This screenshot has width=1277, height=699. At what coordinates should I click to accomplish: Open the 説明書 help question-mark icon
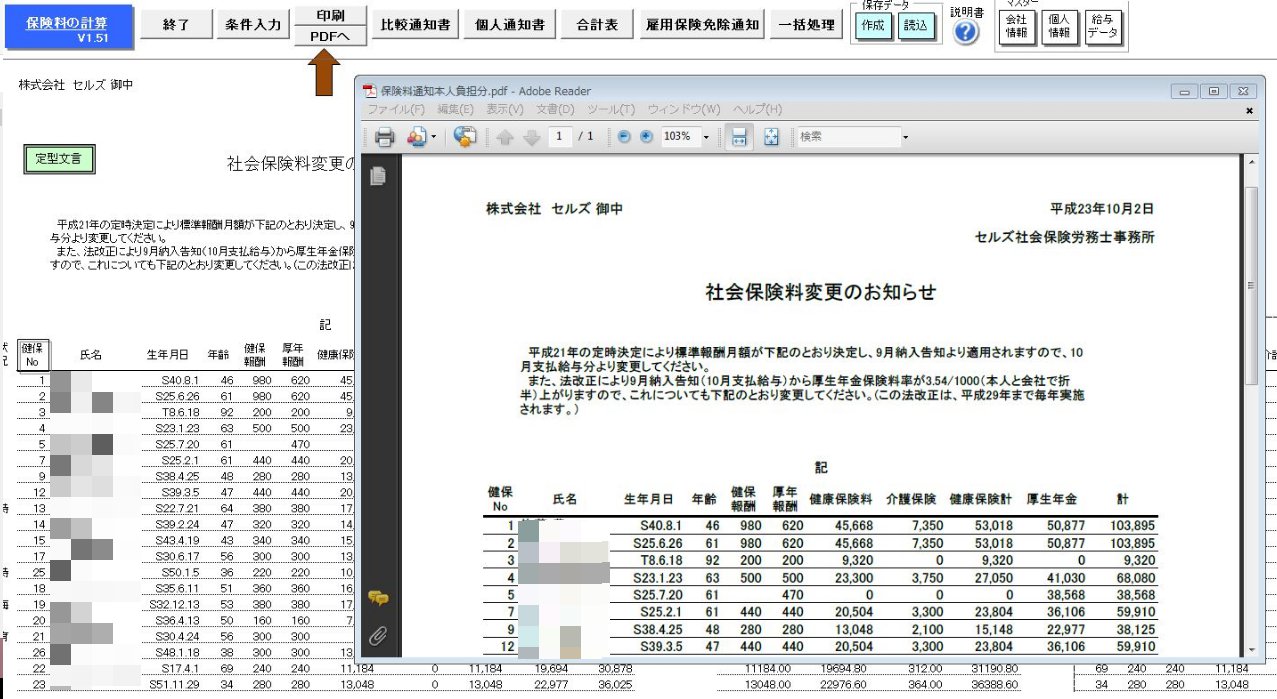click(x=965, y=32)
